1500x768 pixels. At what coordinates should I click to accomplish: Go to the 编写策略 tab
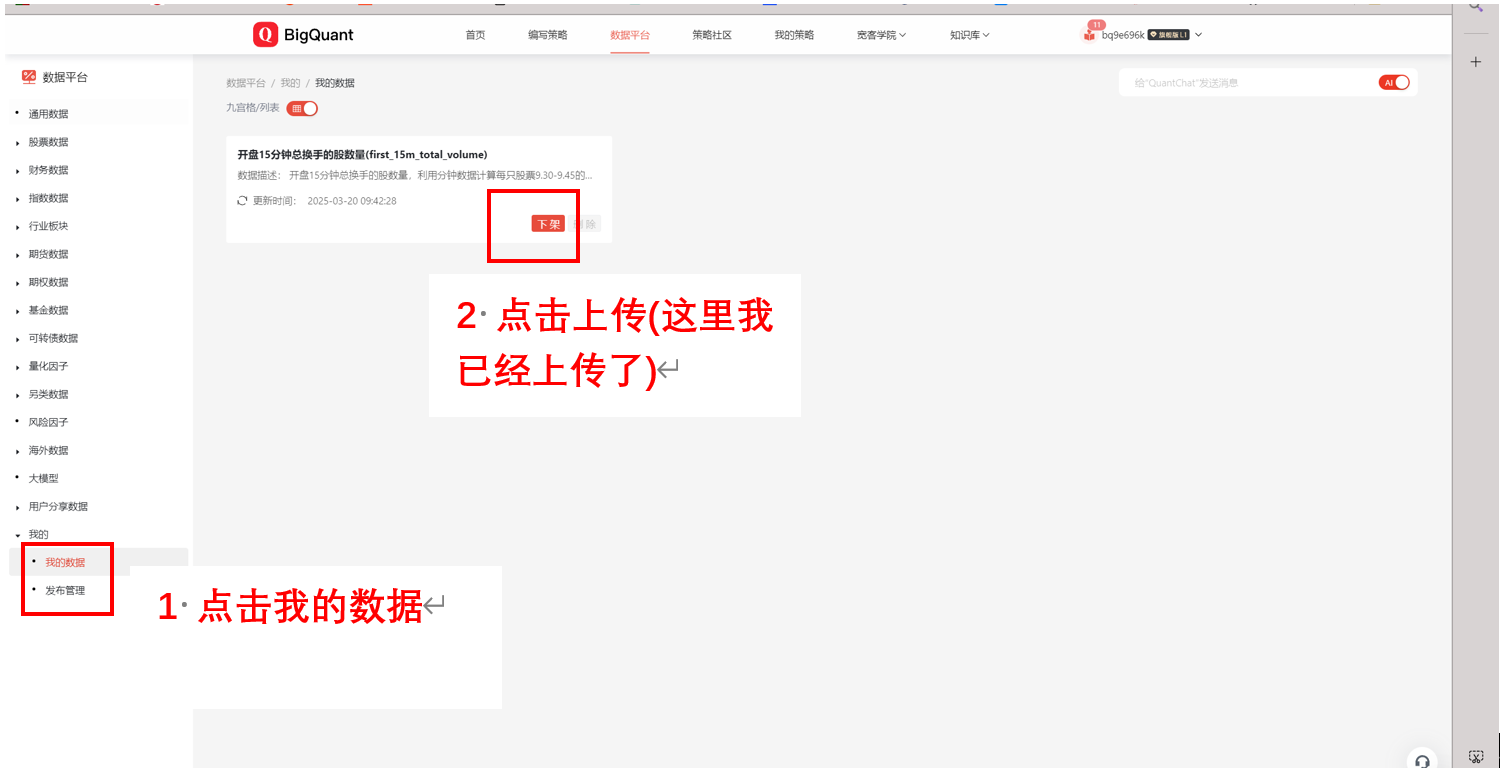(547, 35)
